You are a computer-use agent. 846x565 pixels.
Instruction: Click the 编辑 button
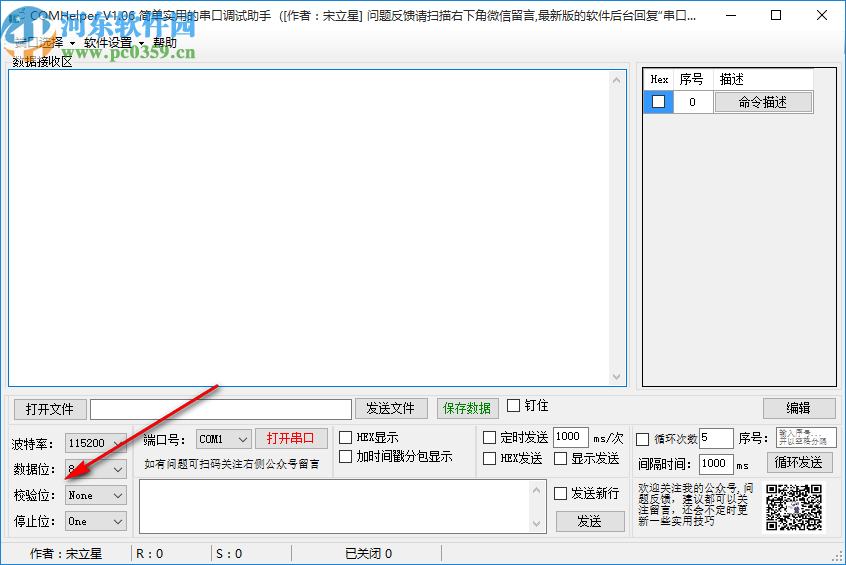pos(799,408)
